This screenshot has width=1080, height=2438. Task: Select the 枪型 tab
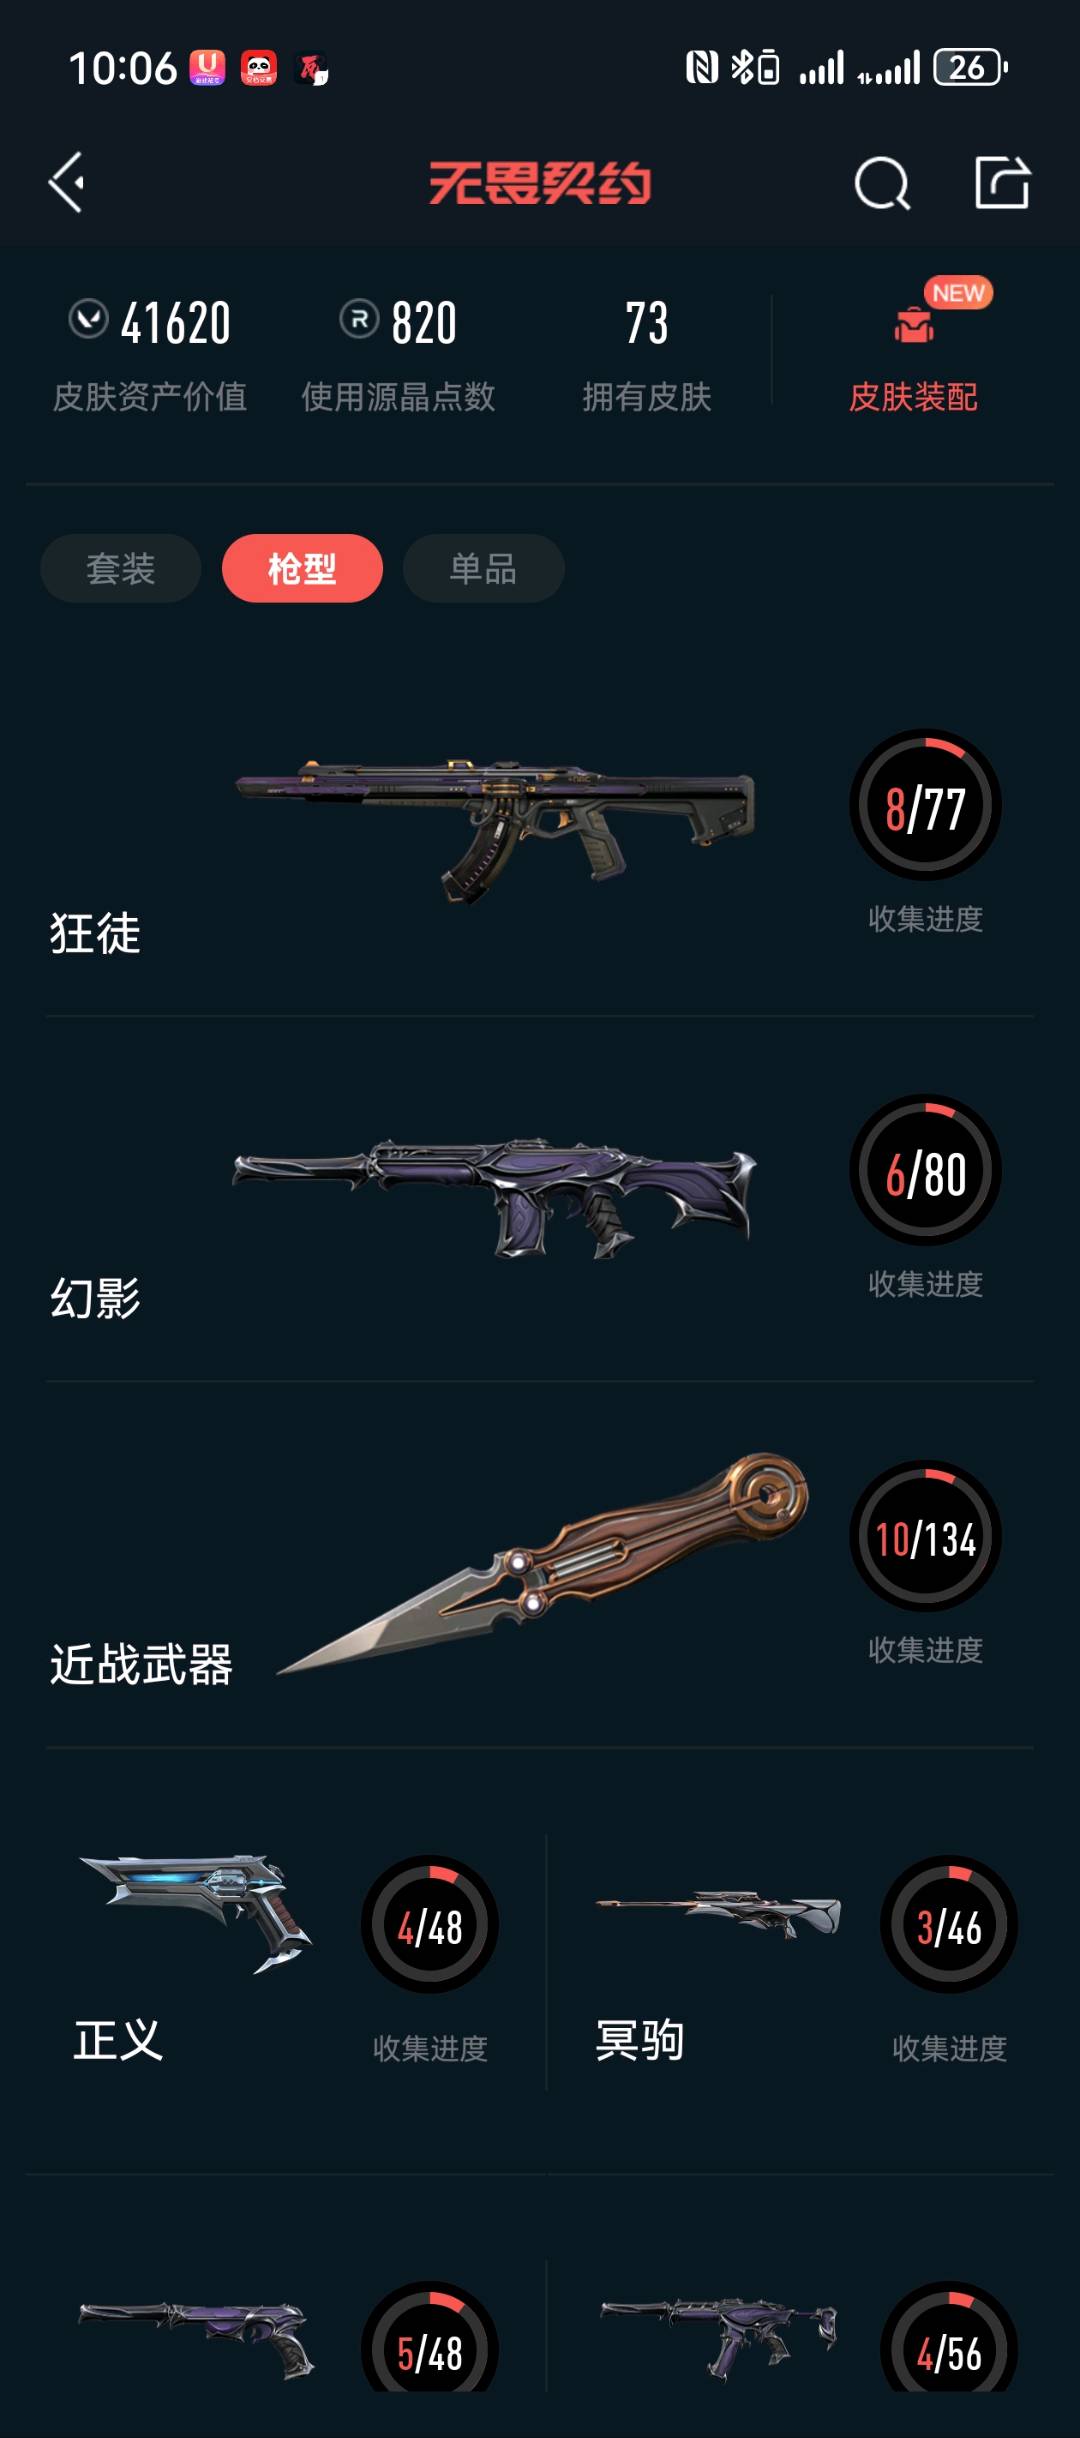point(302,568)
